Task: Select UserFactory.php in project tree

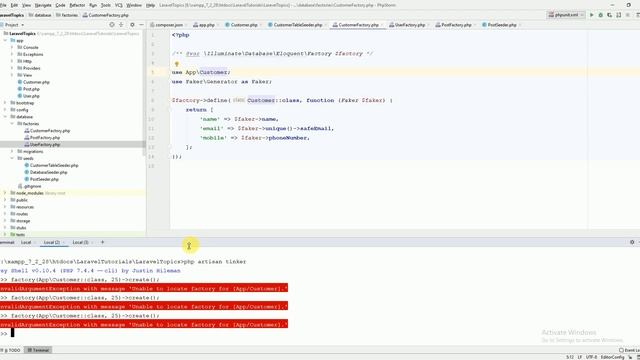Action: pyautogui.click(x=42, y=144)
